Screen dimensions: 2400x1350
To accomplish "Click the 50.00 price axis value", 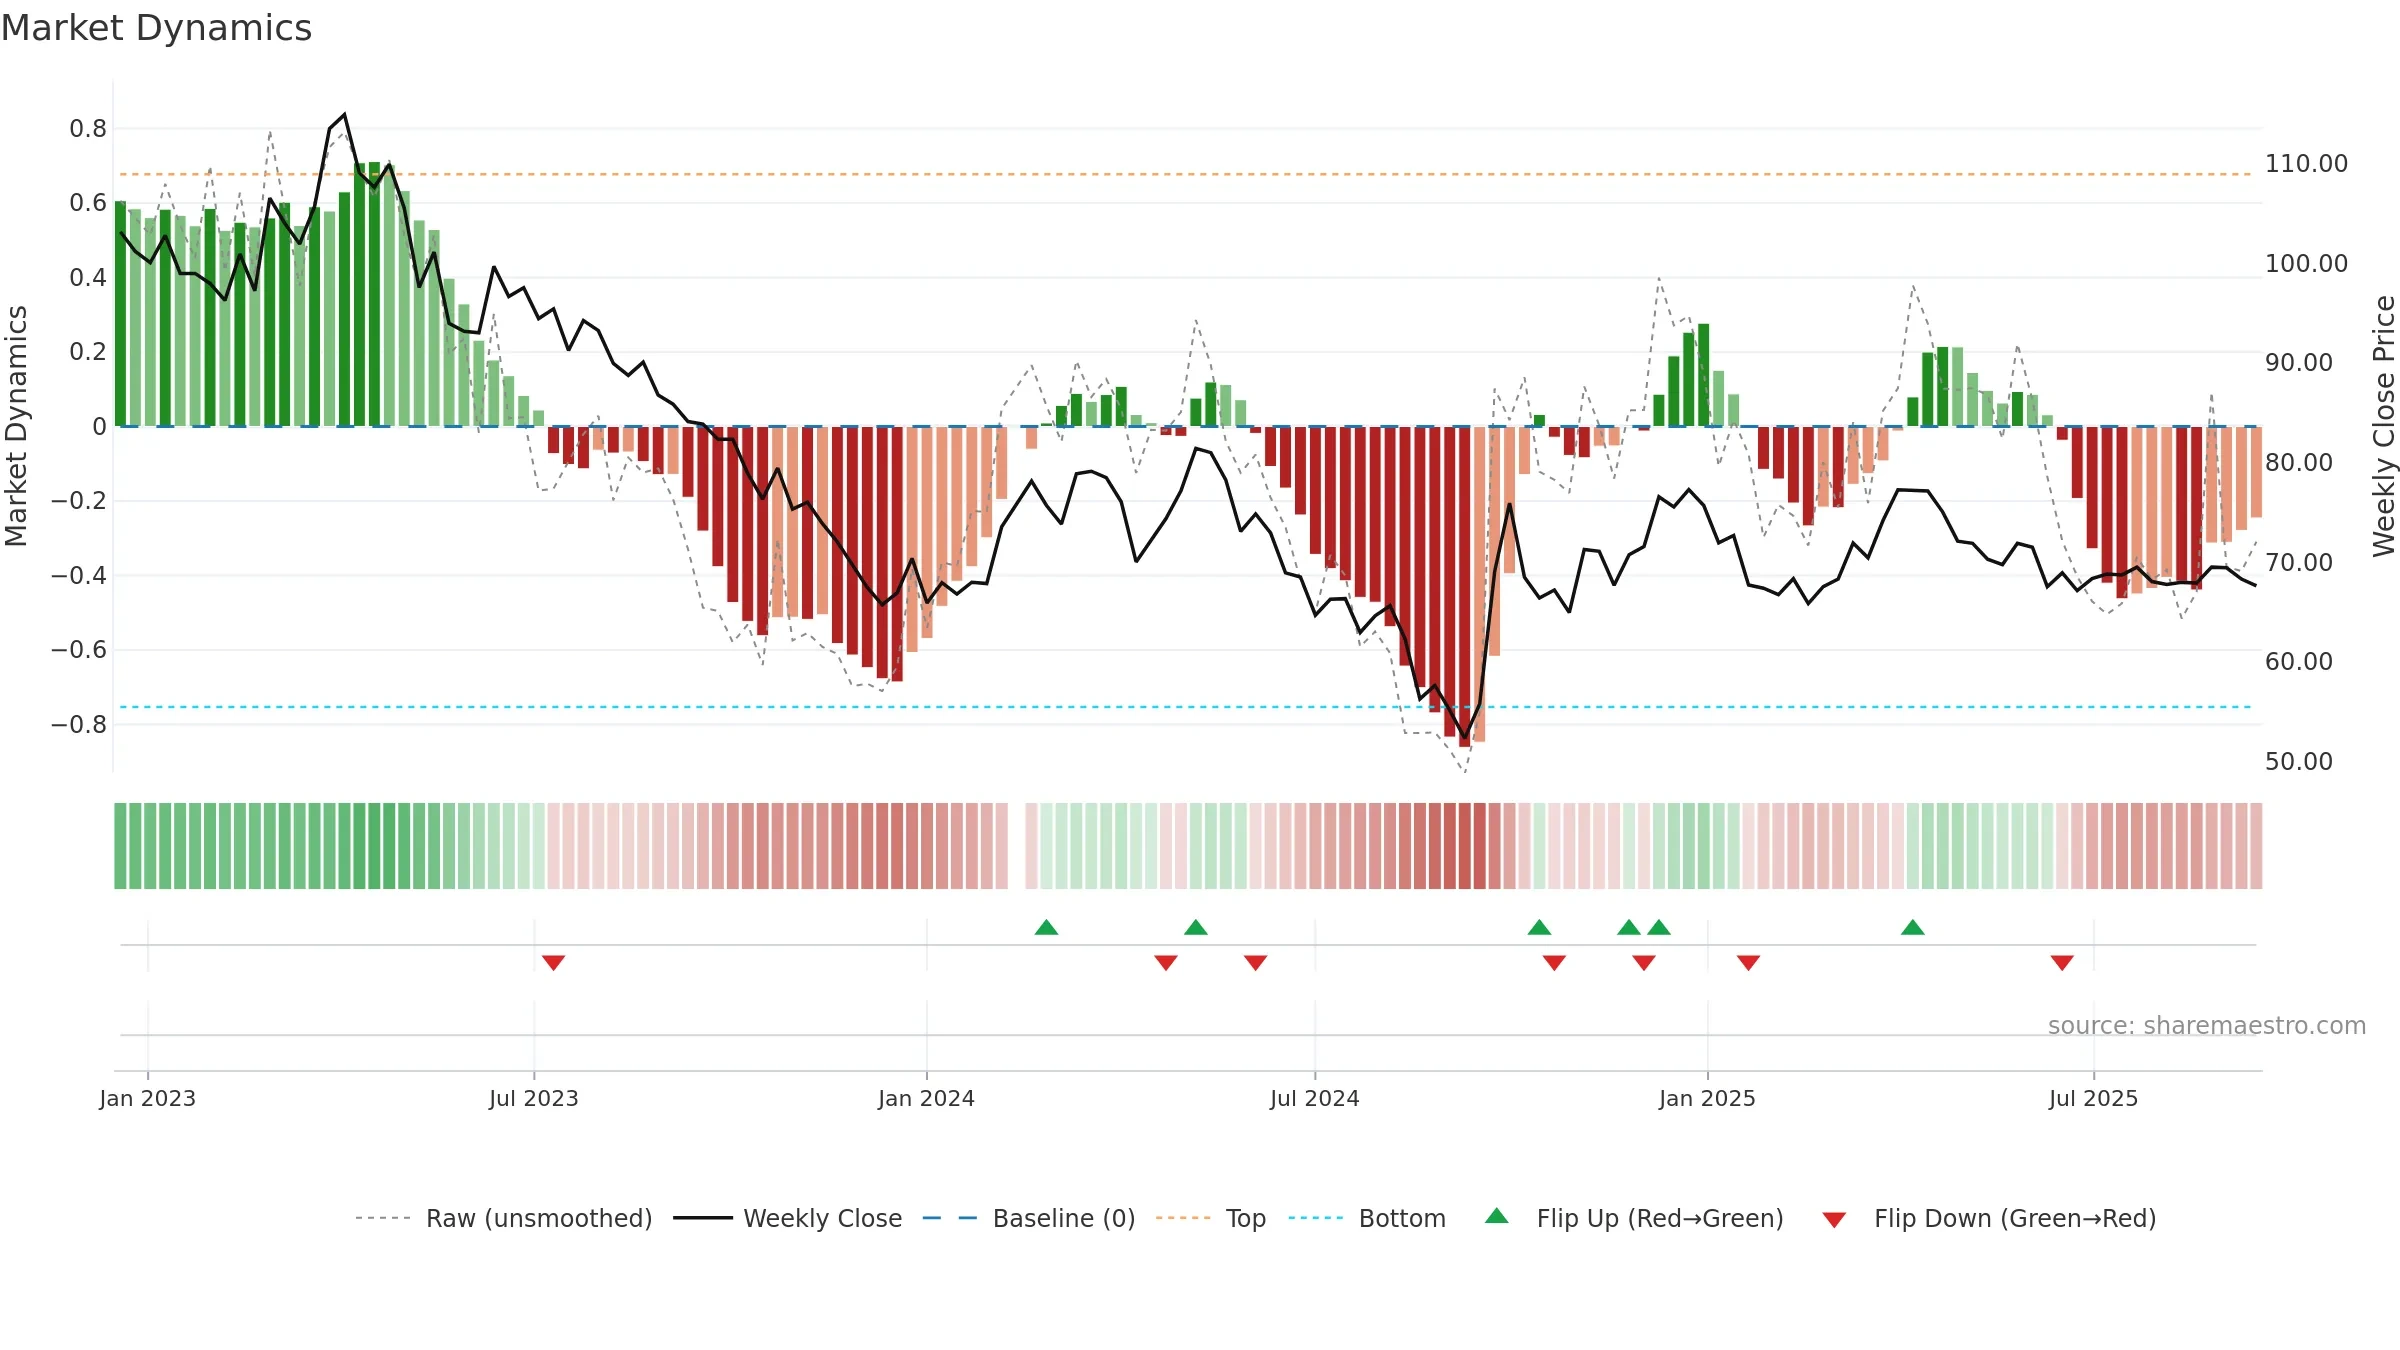I will click(x=2299, y=761).
